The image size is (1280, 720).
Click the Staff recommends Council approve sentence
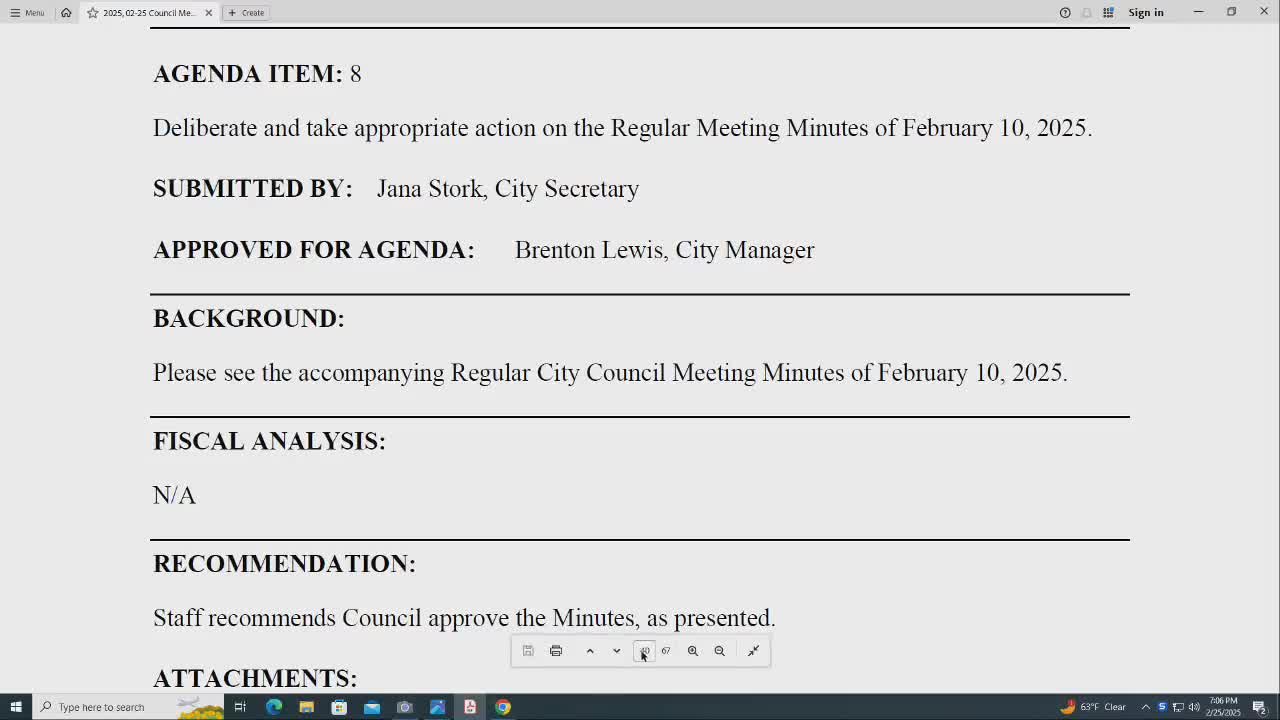464,618
